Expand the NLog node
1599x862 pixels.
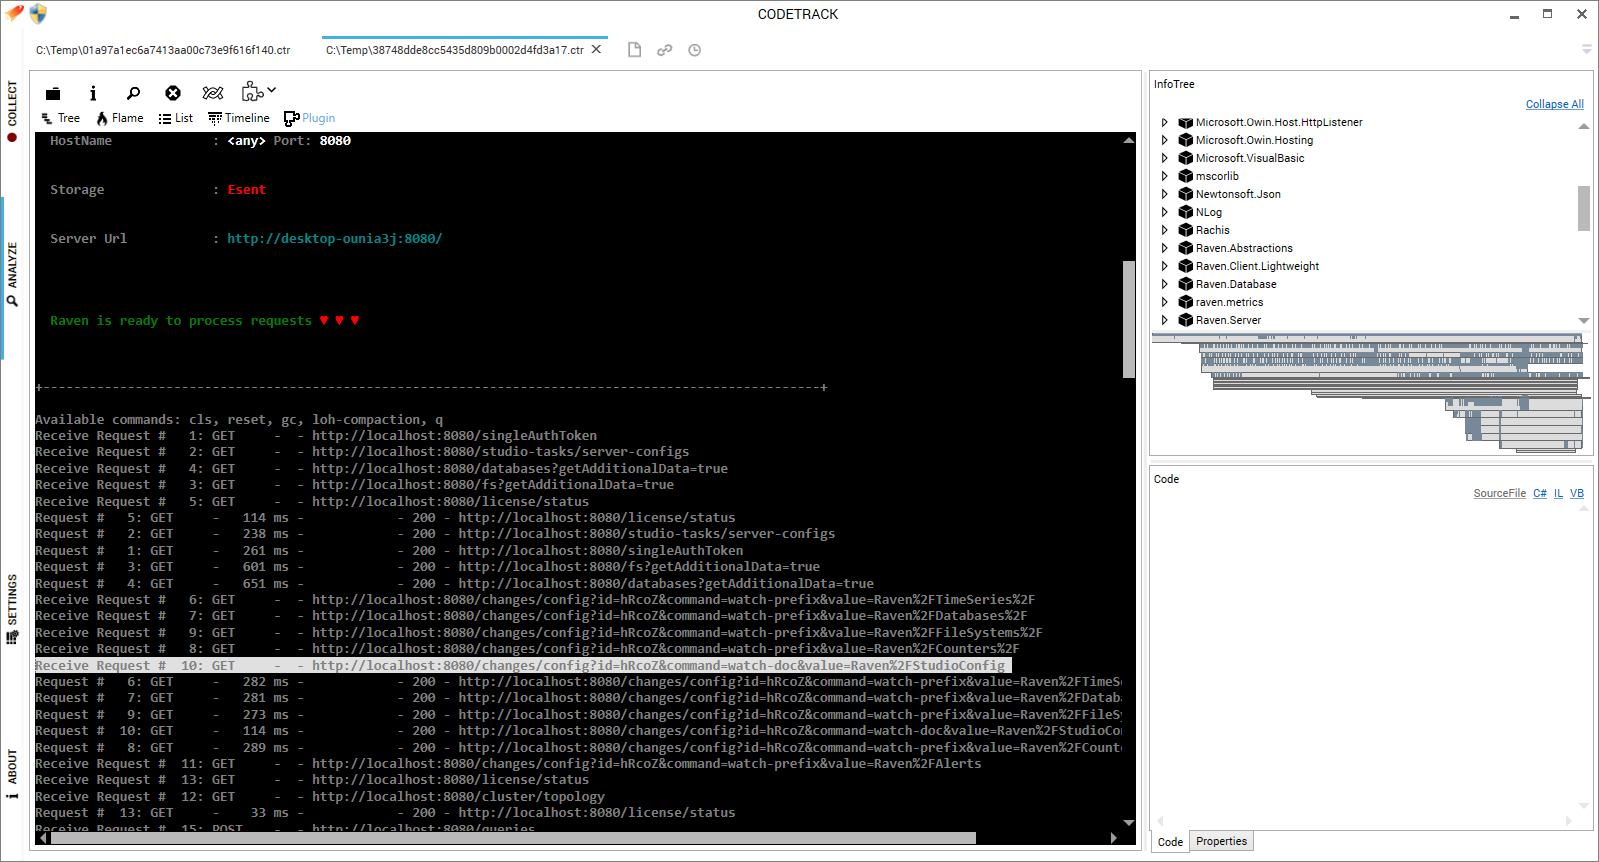point(1164,212)
